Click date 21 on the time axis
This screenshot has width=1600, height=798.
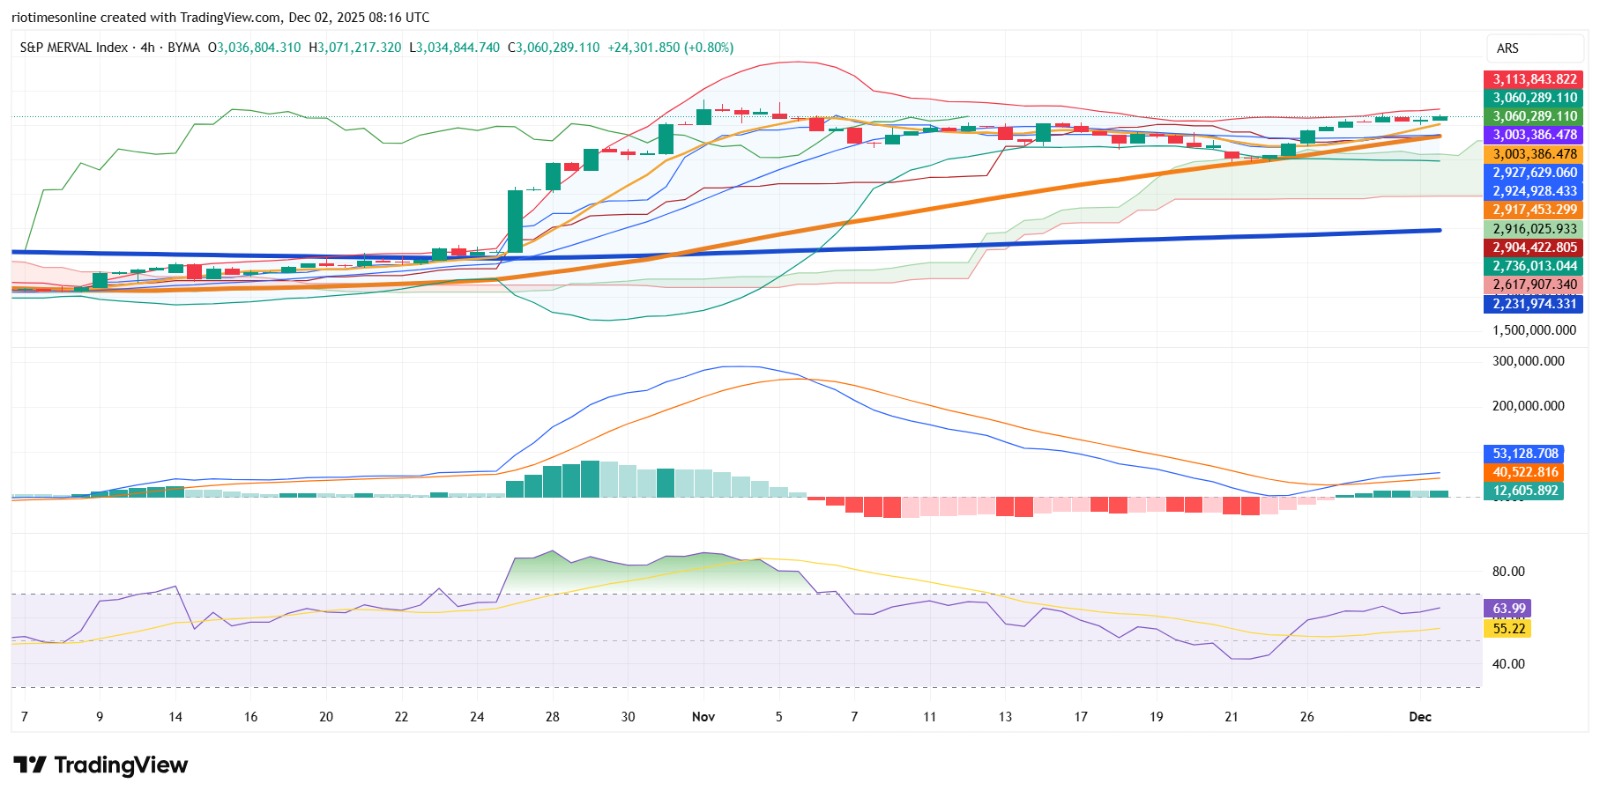(1231, 717)
